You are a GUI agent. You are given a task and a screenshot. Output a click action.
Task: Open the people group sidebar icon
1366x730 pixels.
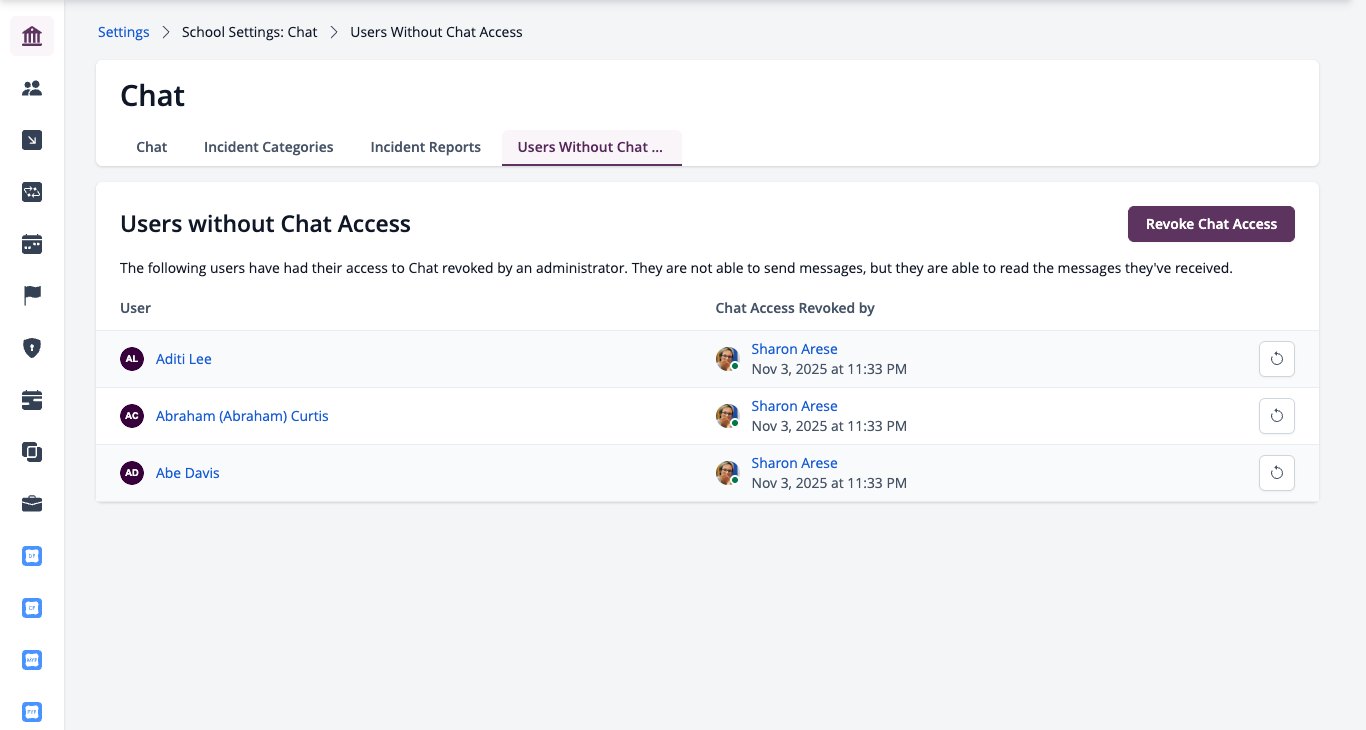pyautogui.click(x=32, y=89)
